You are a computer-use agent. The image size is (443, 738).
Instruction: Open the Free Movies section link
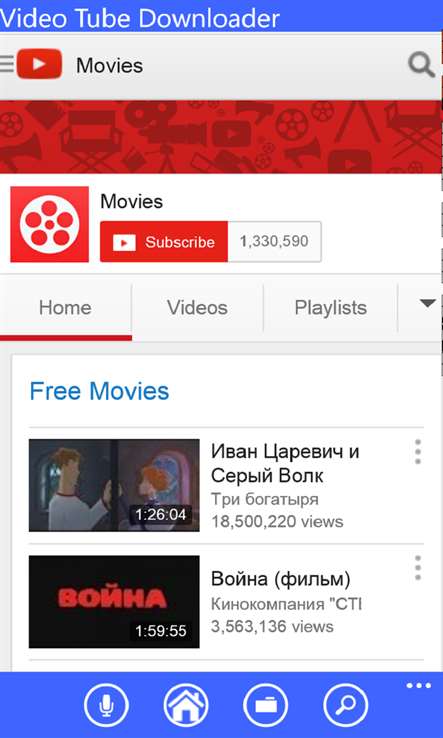[99, 392]
